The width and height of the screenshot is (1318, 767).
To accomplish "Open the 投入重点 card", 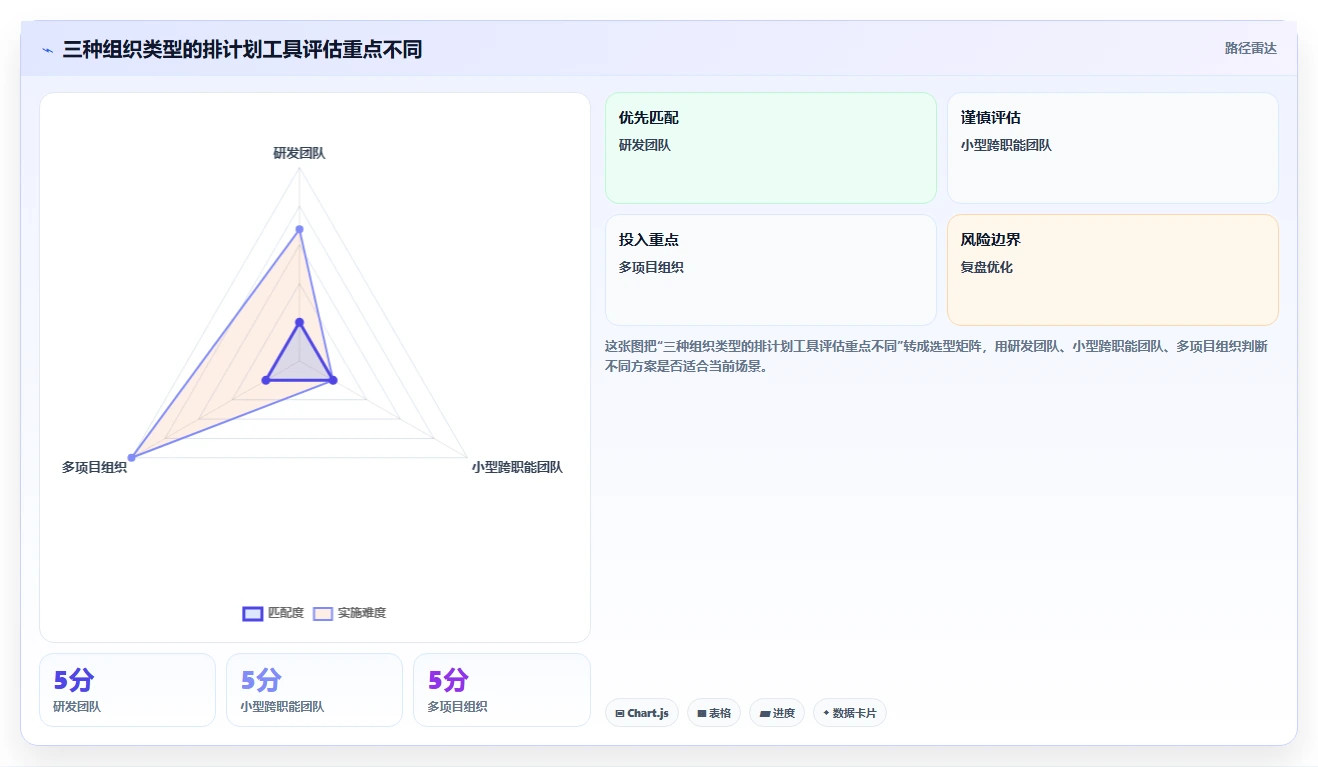I will coord(770,270).
